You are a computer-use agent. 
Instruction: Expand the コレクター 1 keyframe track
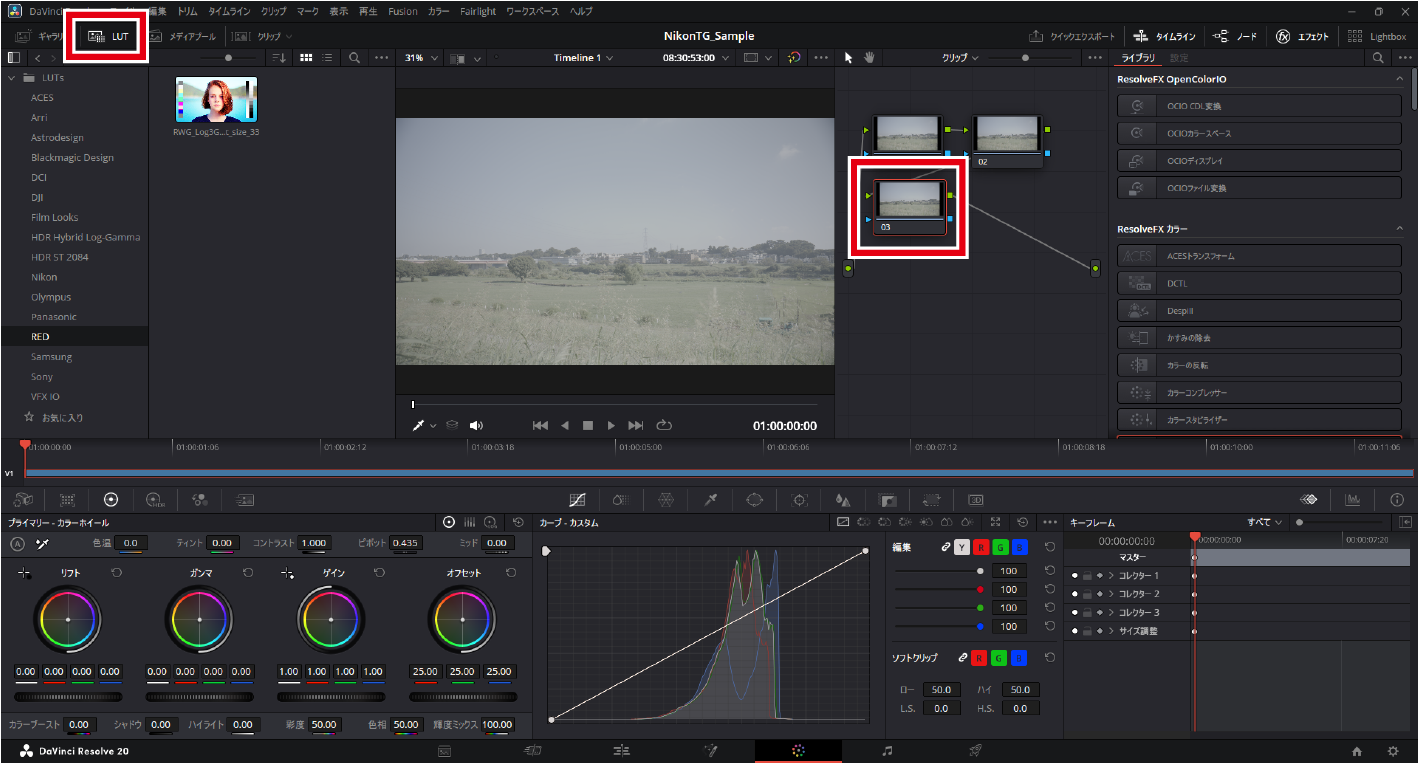(x=1111, y=576)
